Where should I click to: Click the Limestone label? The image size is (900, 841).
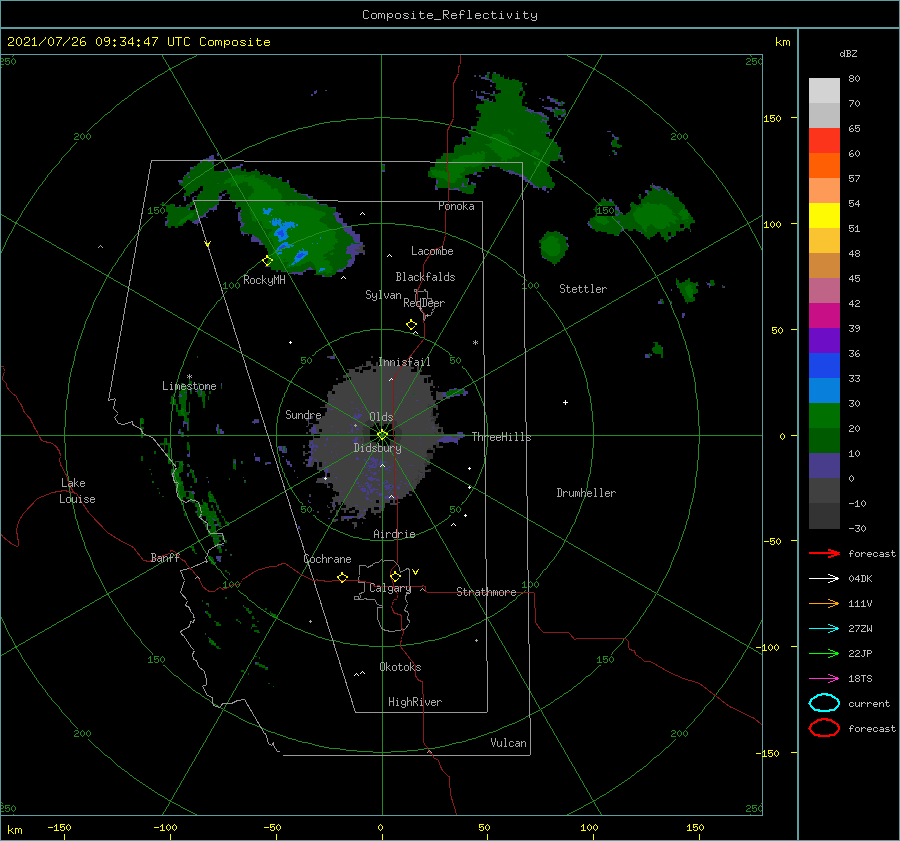(x=189, y=386)
